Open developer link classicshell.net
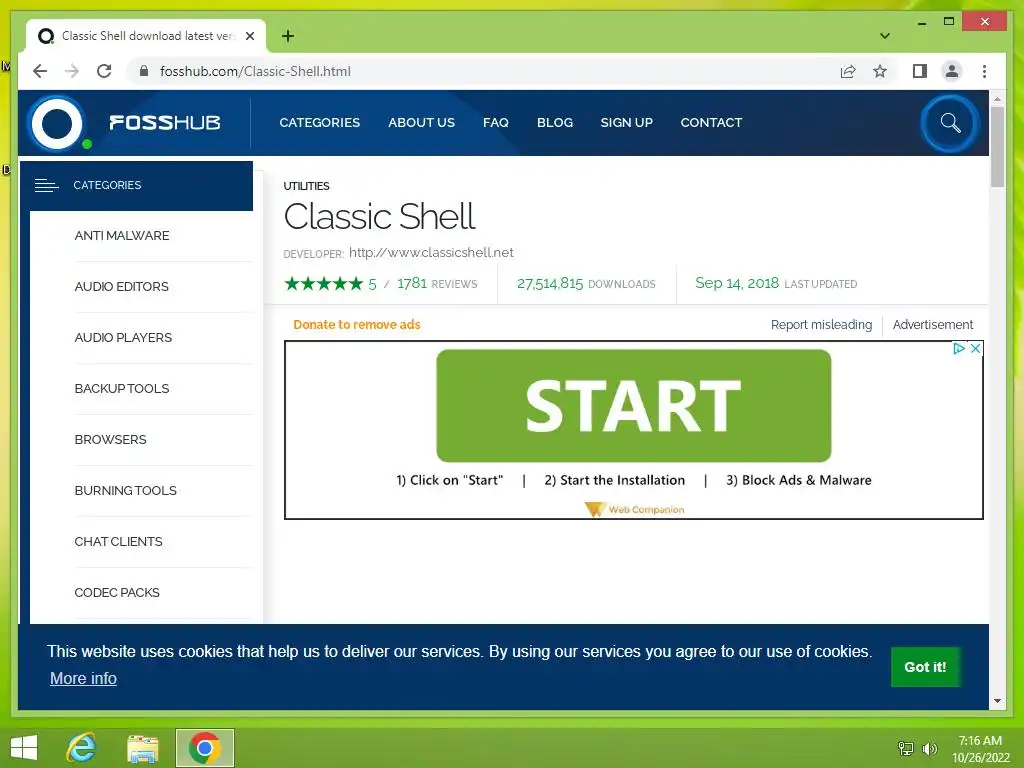 (431, 253)
